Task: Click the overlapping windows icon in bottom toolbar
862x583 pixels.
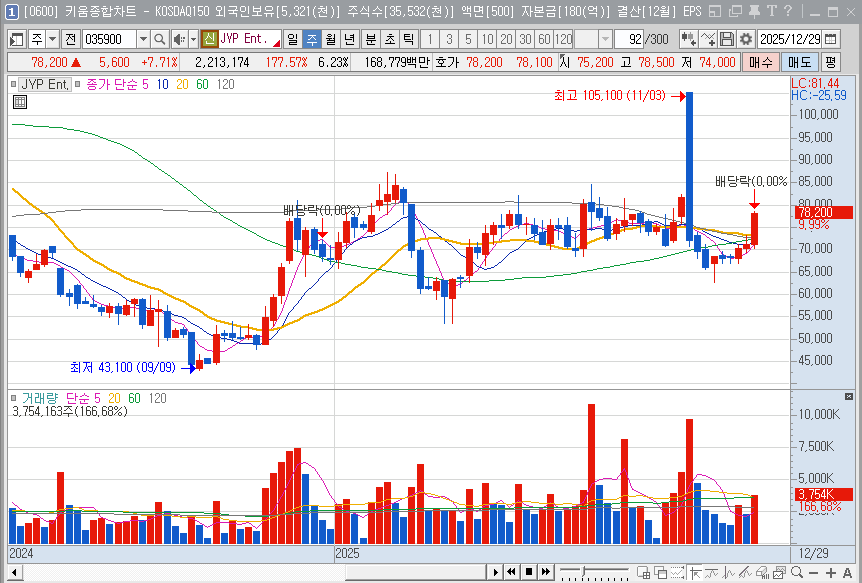Action: [x=660, y=573]
